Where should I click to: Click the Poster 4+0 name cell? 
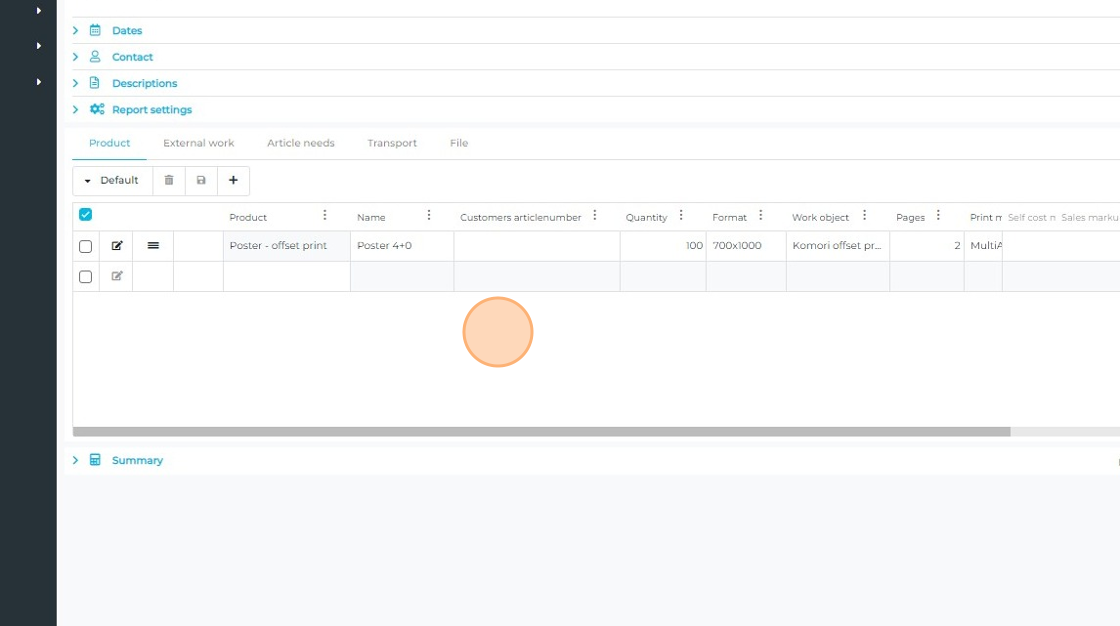401,246
